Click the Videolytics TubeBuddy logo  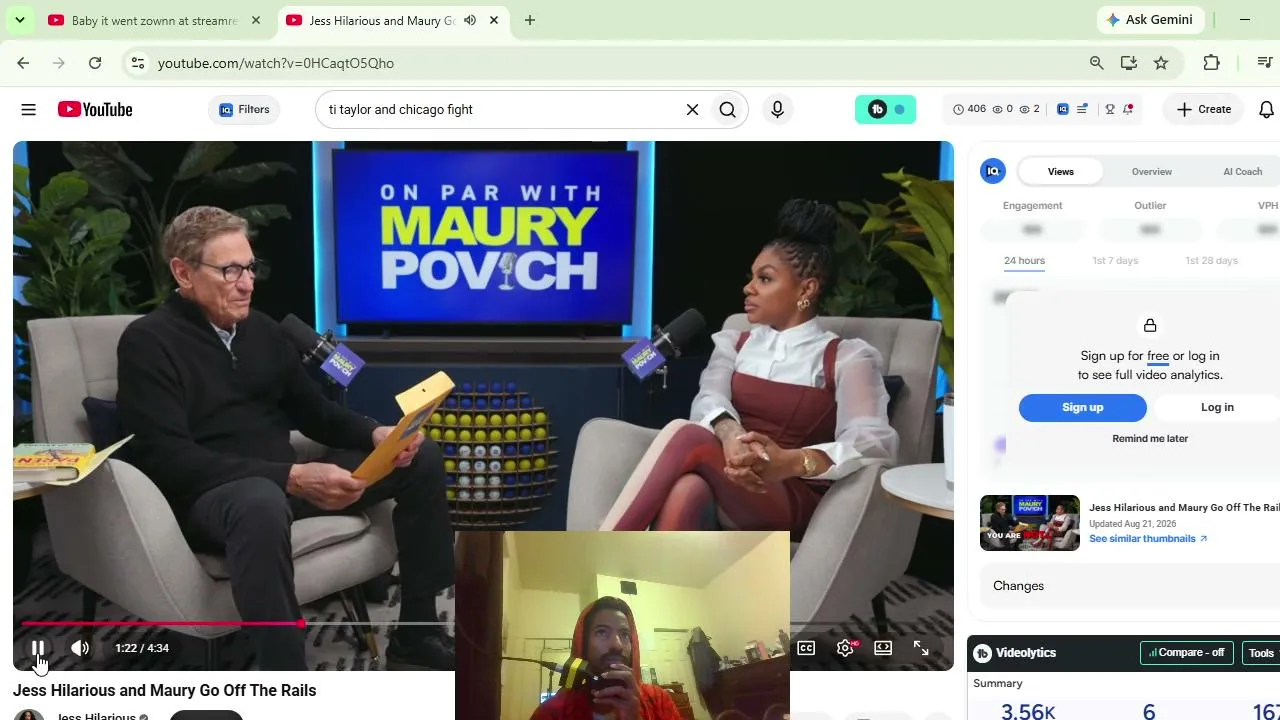tap(983, 653)
